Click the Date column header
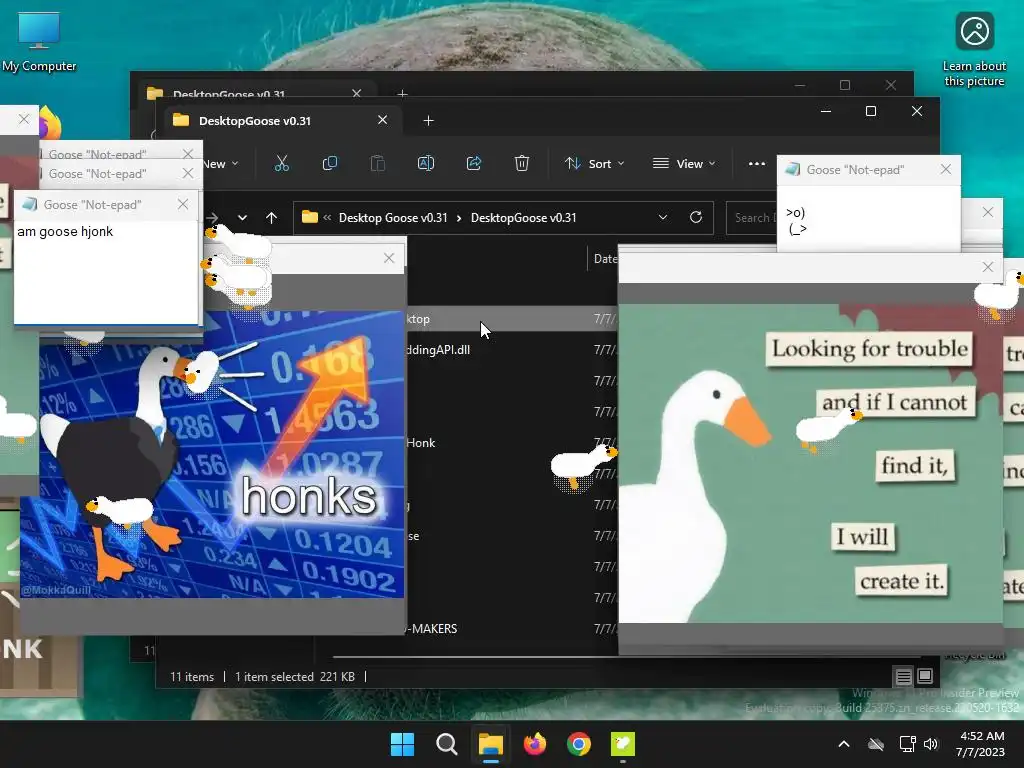1024x768 pixels. [605, 259]
